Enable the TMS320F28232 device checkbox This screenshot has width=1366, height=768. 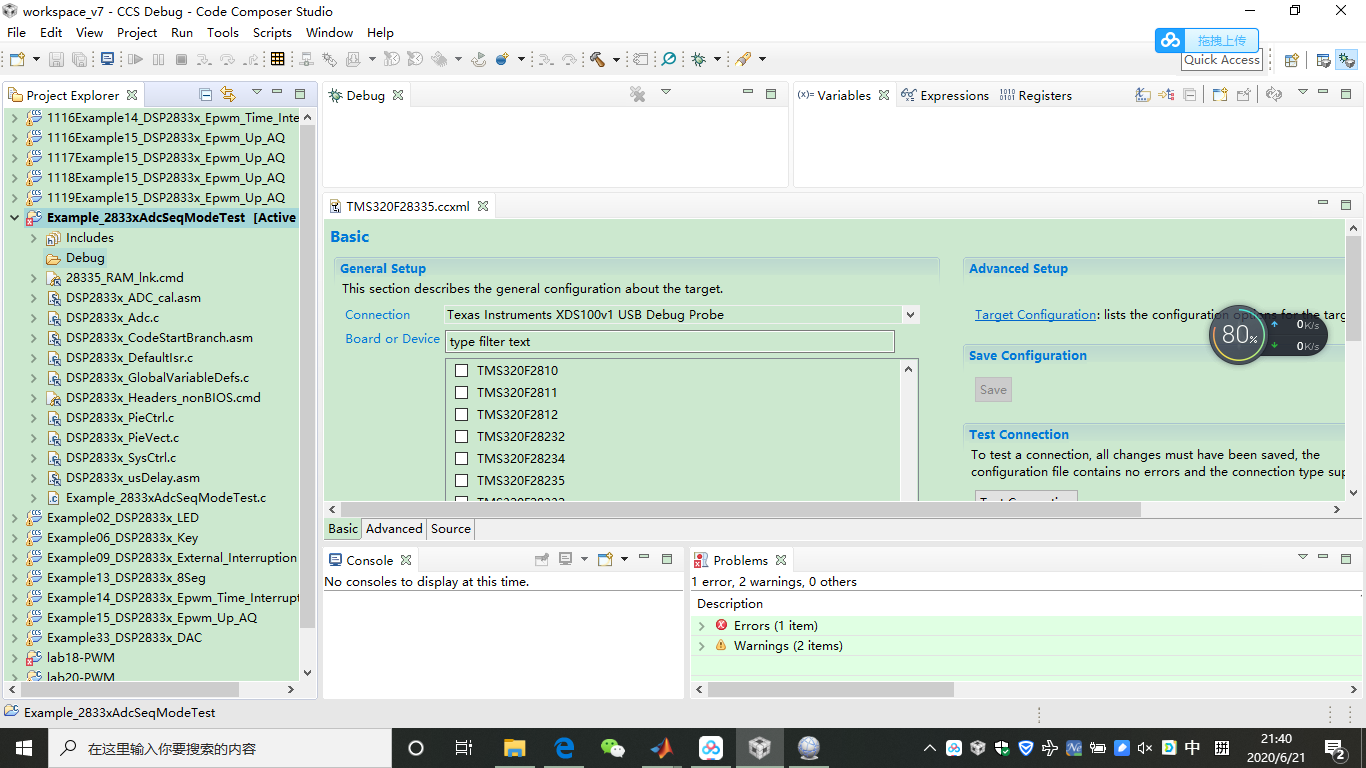click(x=461, y=436)
